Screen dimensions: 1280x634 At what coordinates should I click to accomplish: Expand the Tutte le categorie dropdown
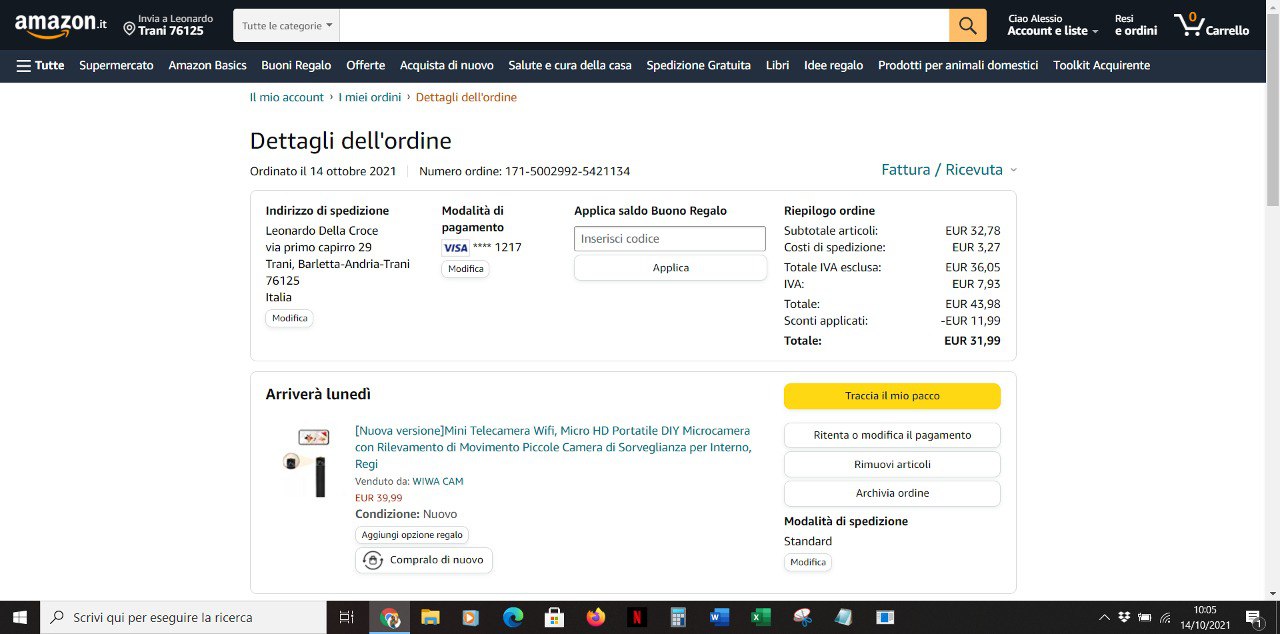click(286, 25)
